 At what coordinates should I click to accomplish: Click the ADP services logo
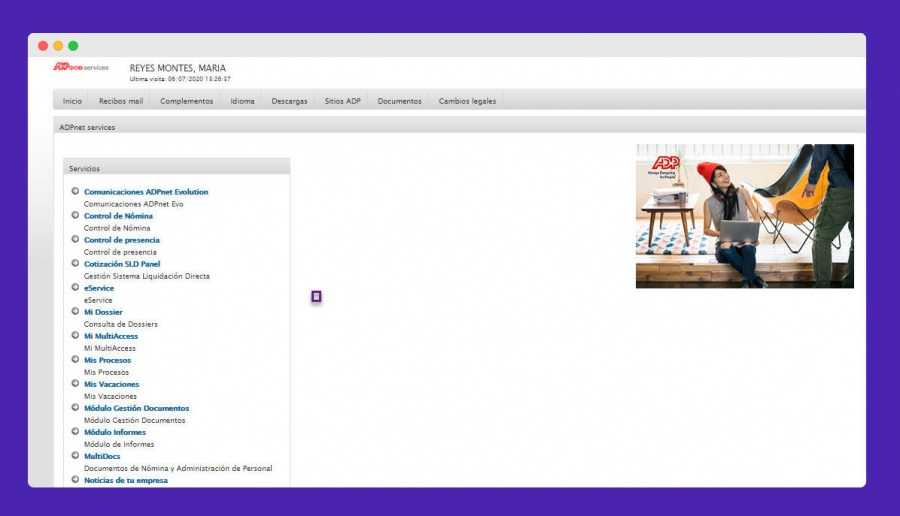[81, 67]
